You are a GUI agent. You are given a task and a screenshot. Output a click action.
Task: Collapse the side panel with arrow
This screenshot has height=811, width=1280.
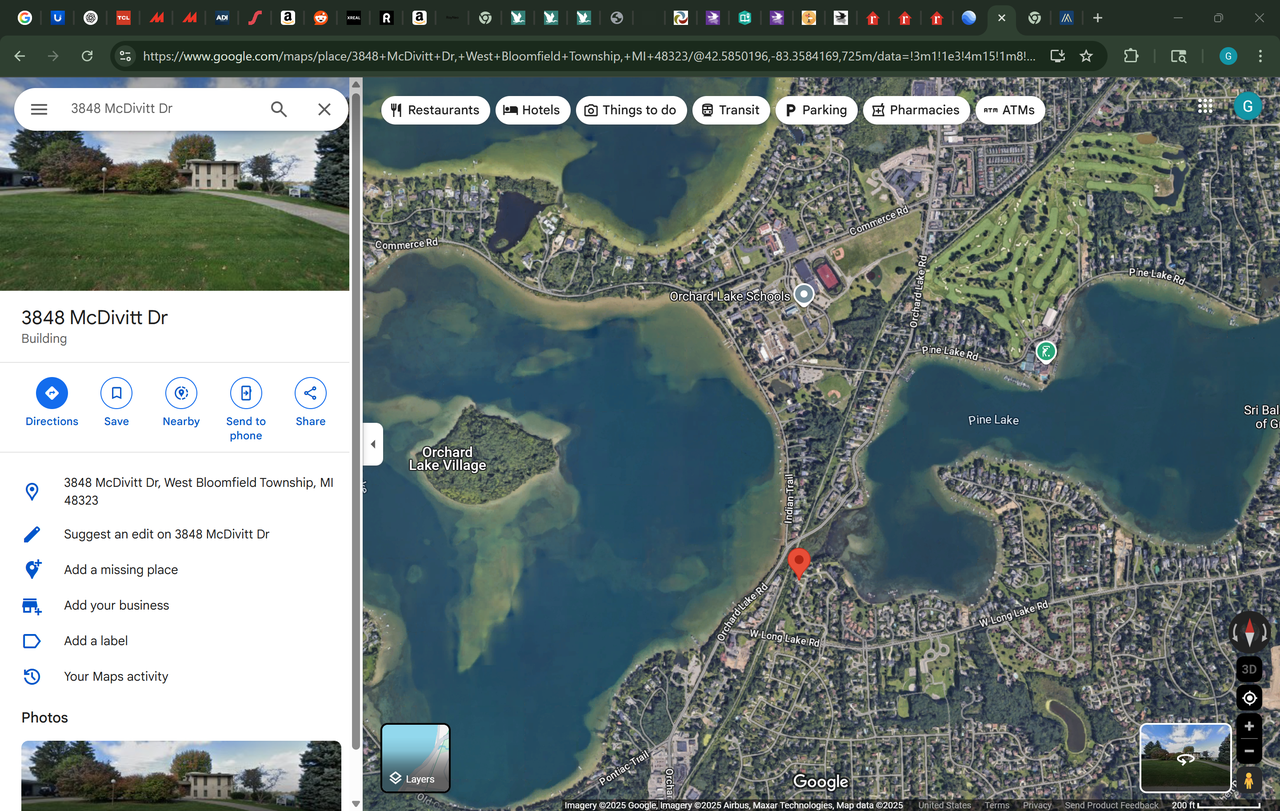(373, 444)
